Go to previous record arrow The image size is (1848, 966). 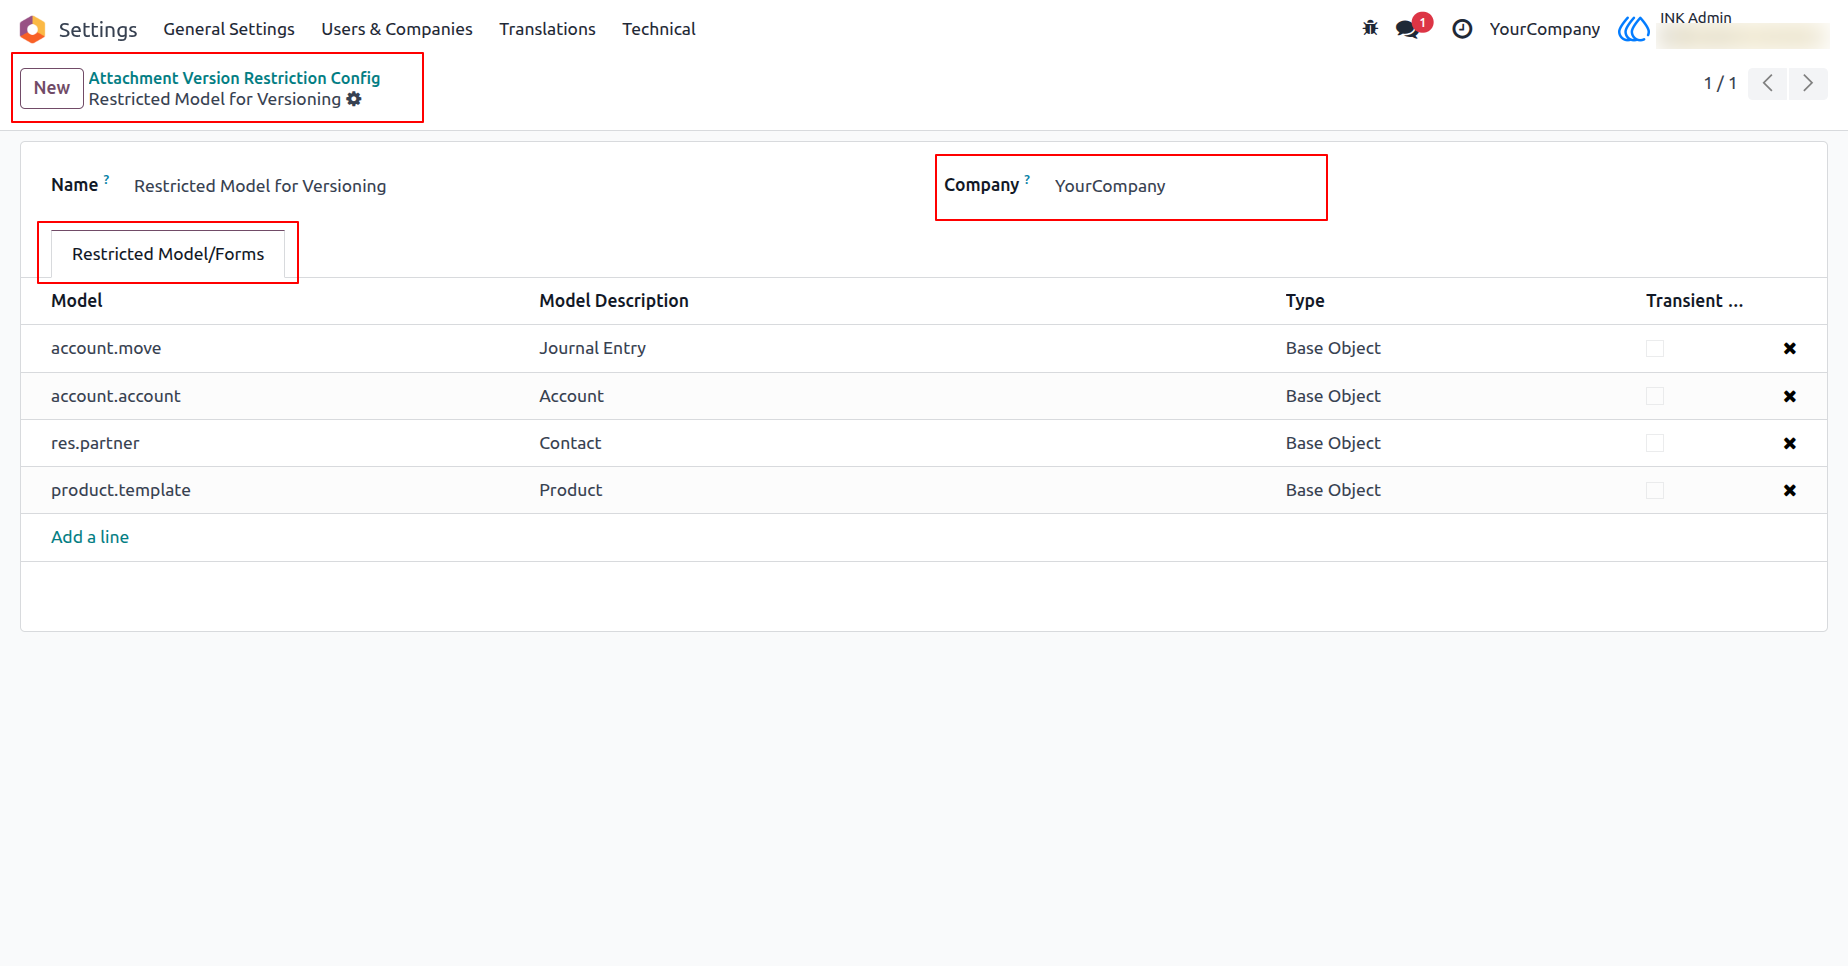click(x=1768, y=83)
